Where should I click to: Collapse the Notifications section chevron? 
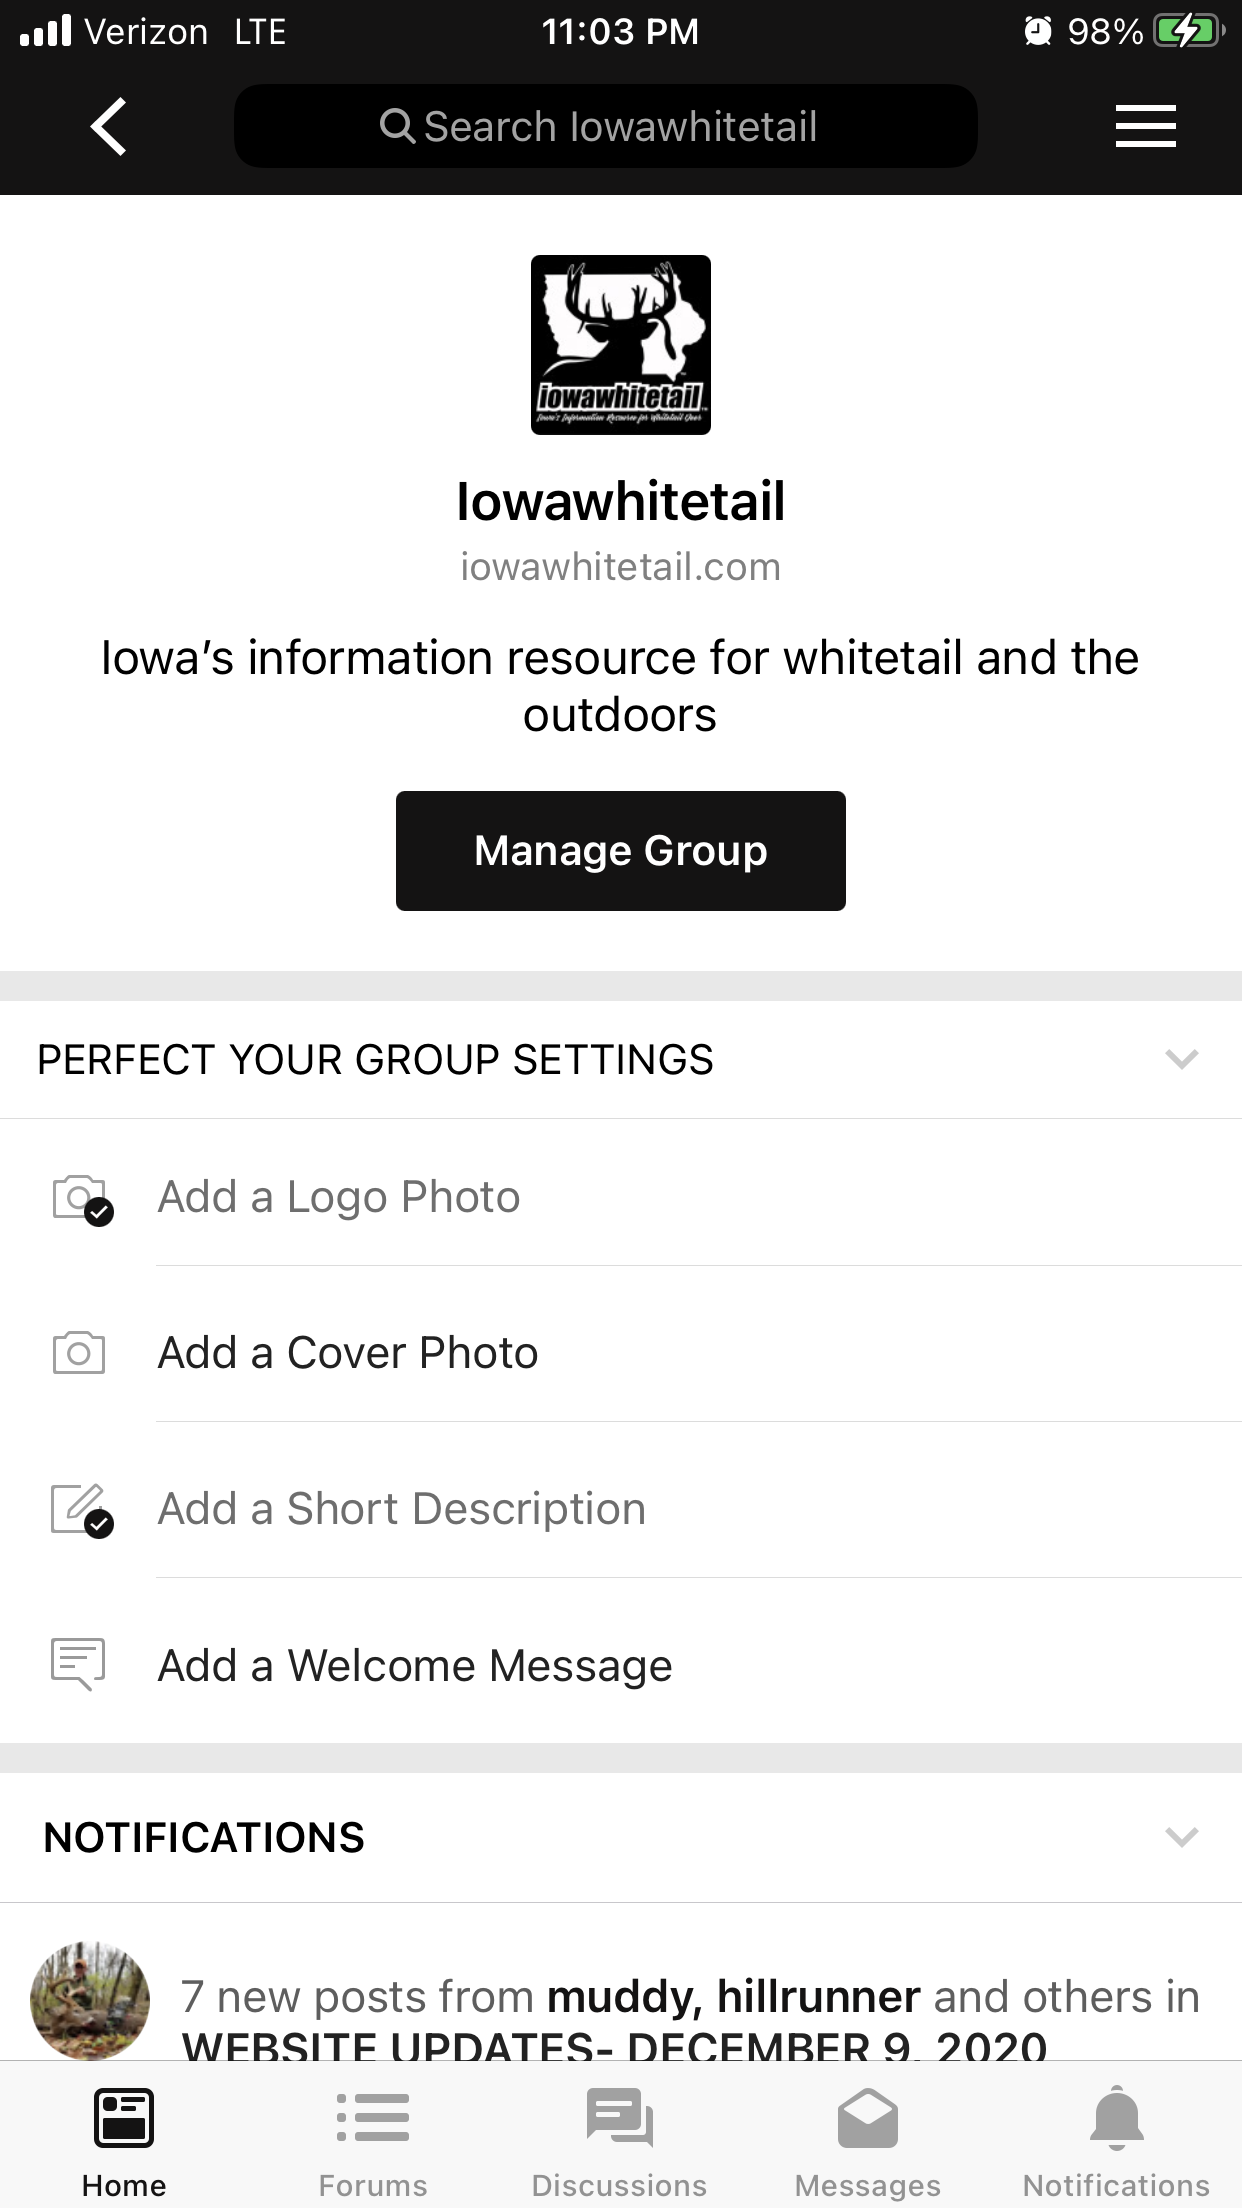pos(1182,1838)
